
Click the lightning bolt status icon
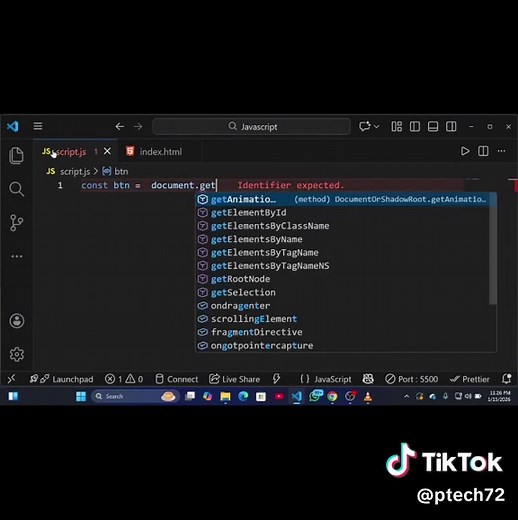pyautogui.click(x=276, y=379)
